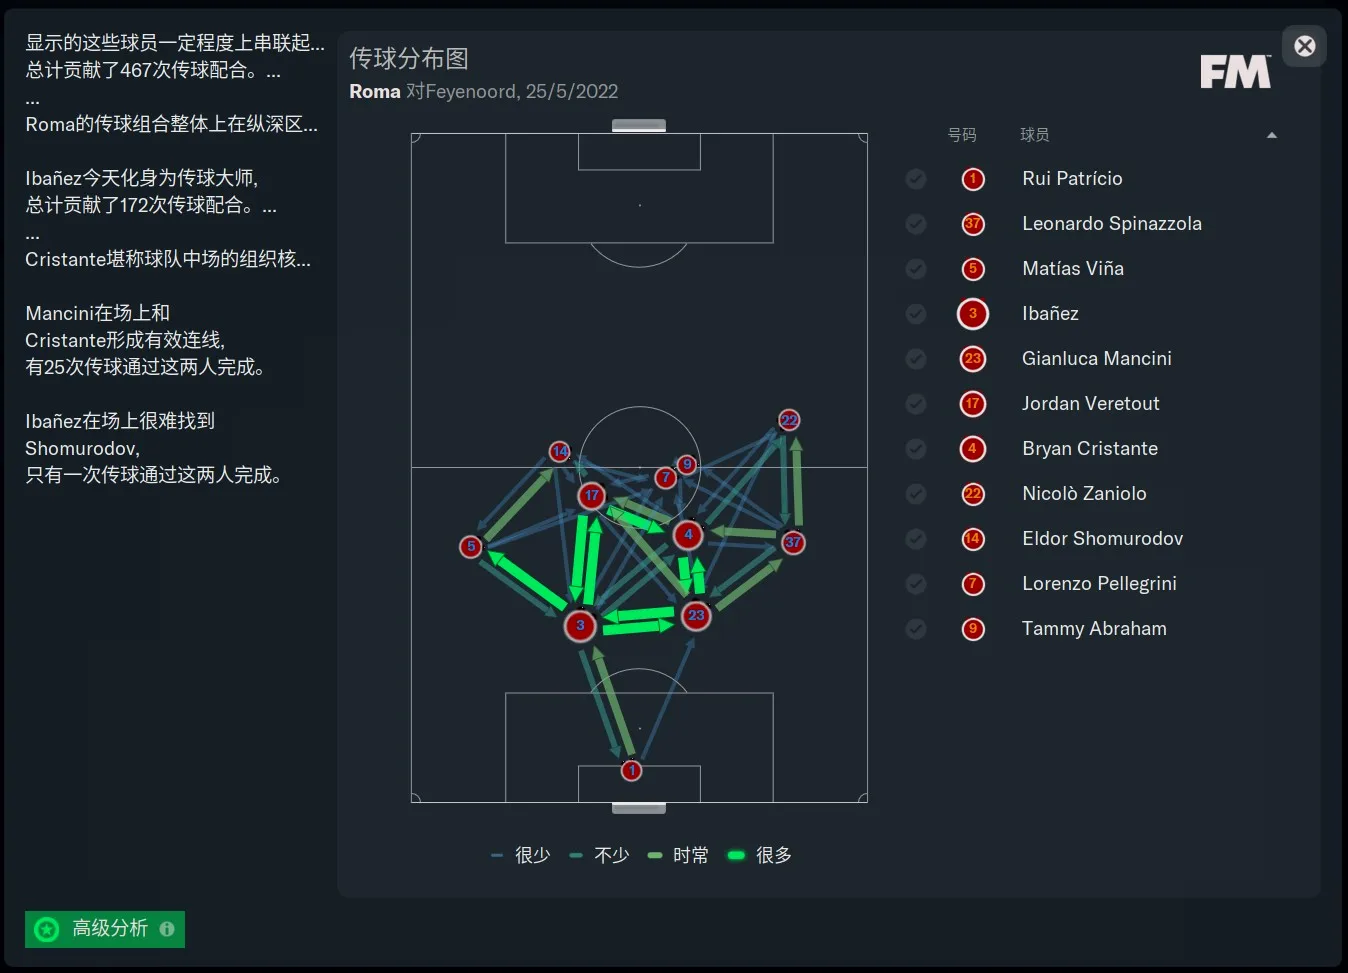
Task: Sort the list by the 球员 column
Action: click(1035, 135)
